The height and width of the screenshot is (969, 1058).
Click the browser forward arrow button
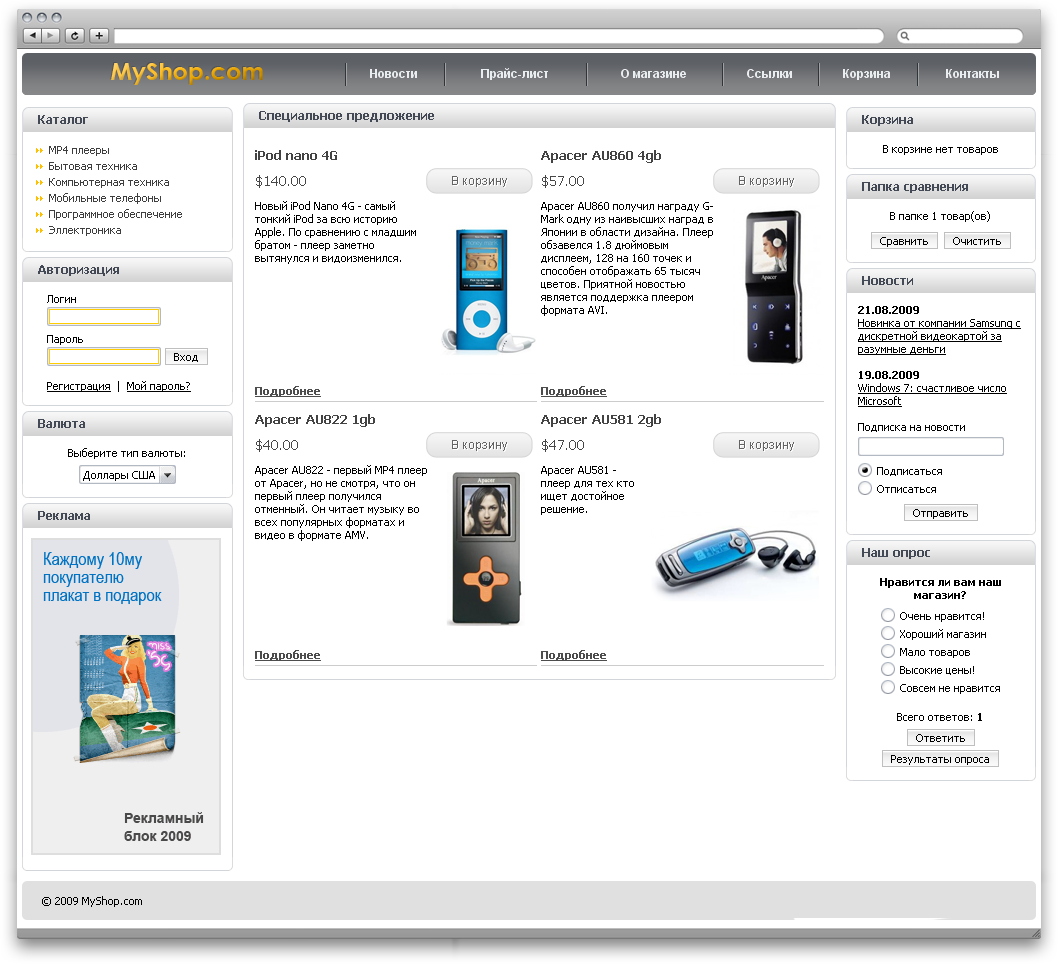51,35
